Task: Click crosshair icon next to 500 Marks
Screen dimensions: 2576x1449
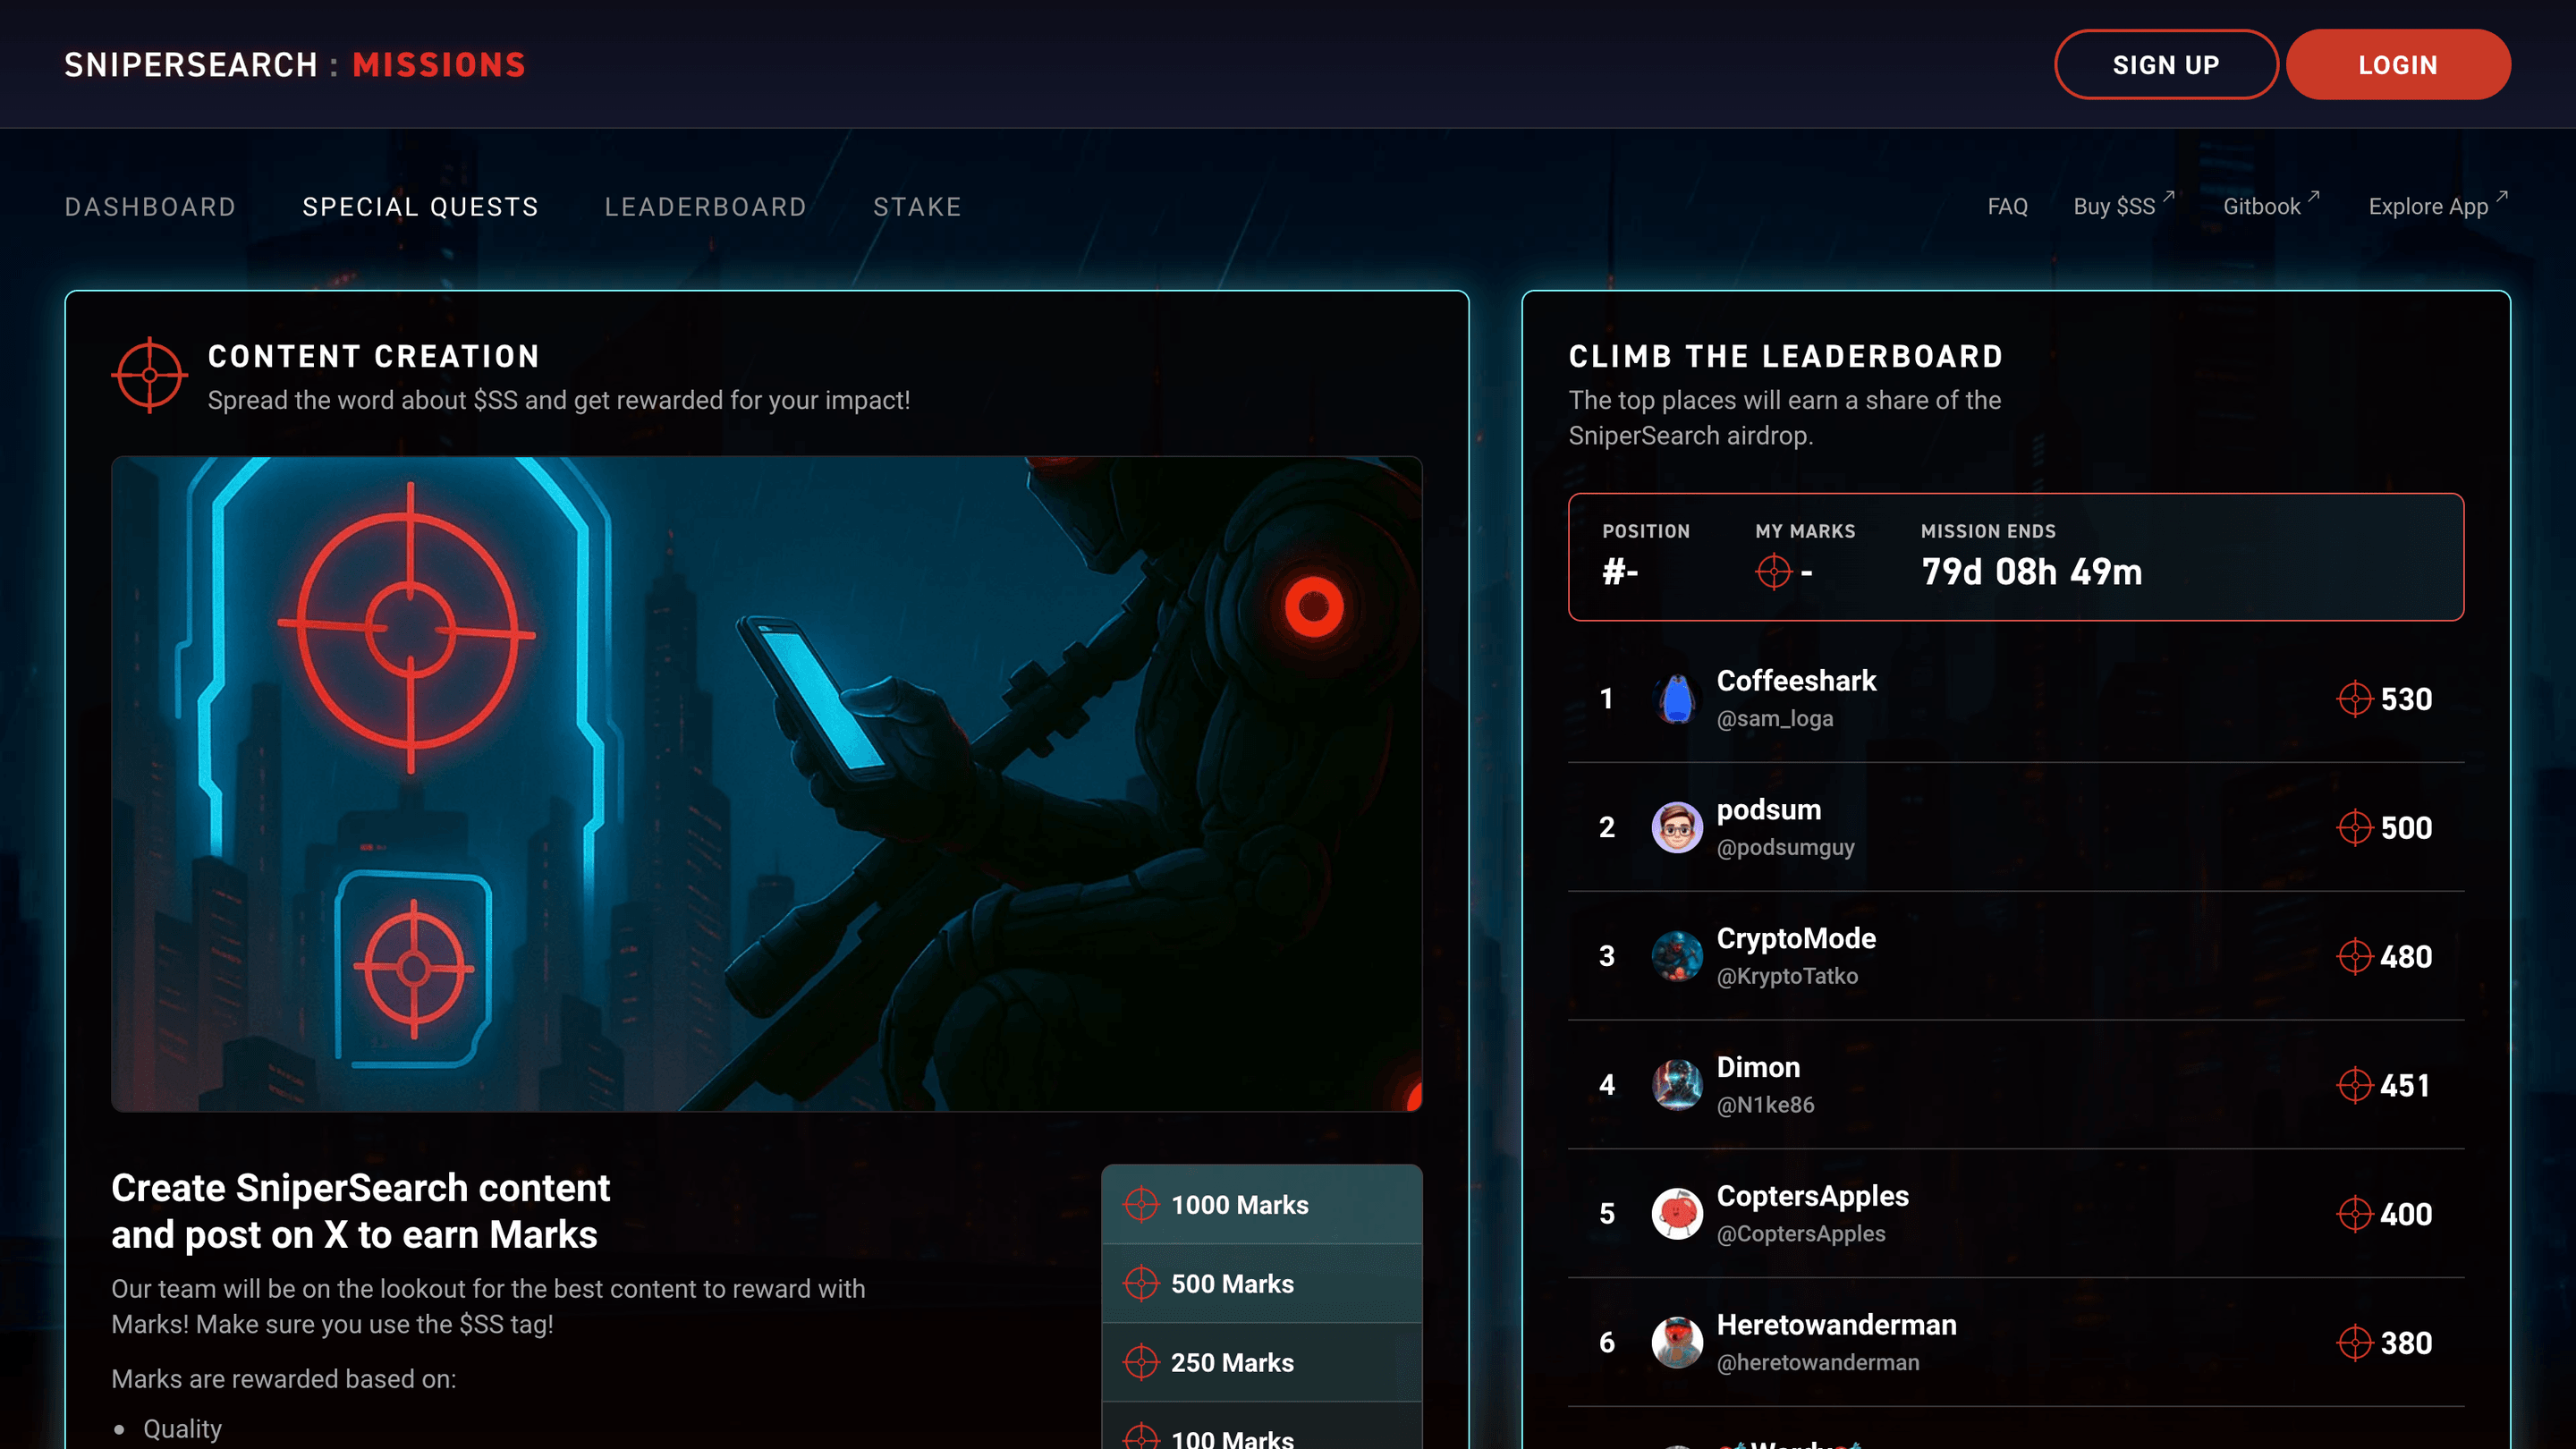Action: (x=1141, y=1283)
